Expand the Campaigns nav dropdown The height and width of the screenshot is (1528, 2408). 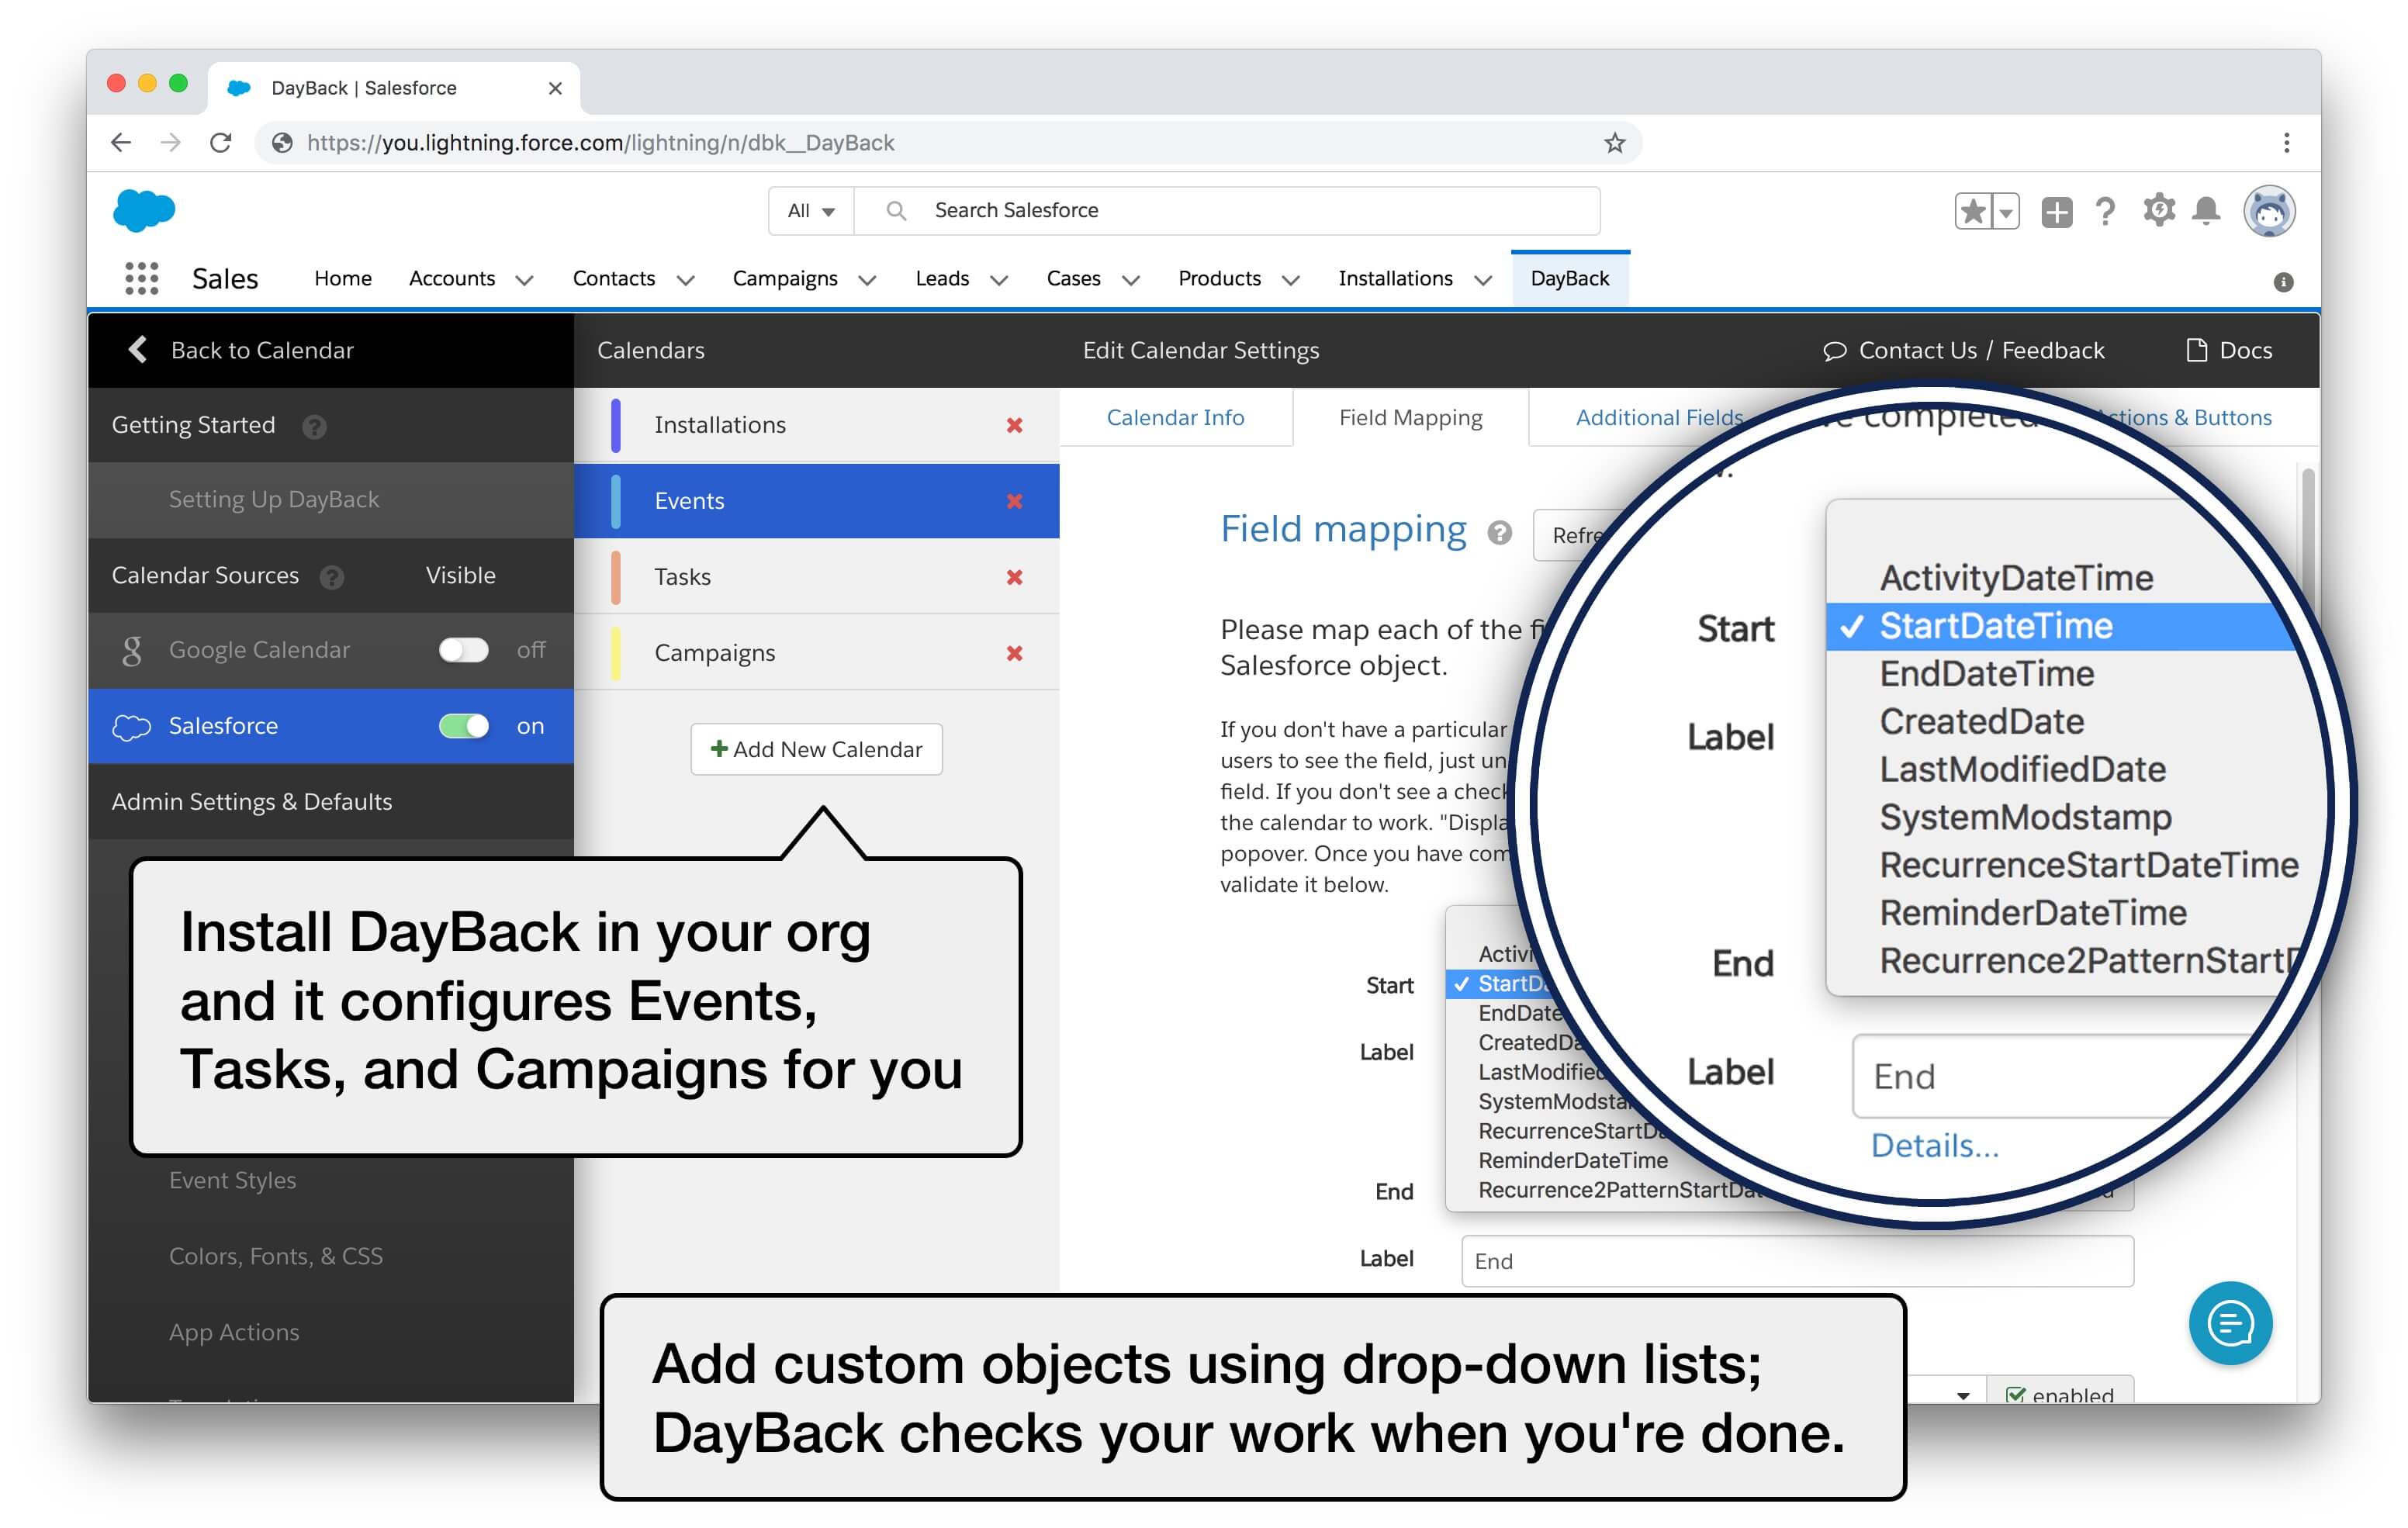(x=867, y=280)
